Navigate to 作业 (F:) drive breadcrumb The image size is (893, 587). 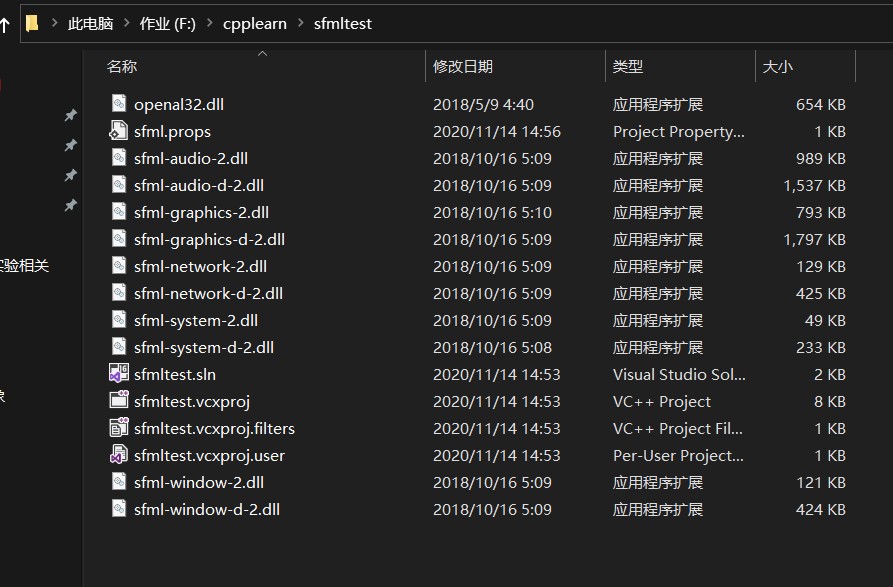coord(168,23)
